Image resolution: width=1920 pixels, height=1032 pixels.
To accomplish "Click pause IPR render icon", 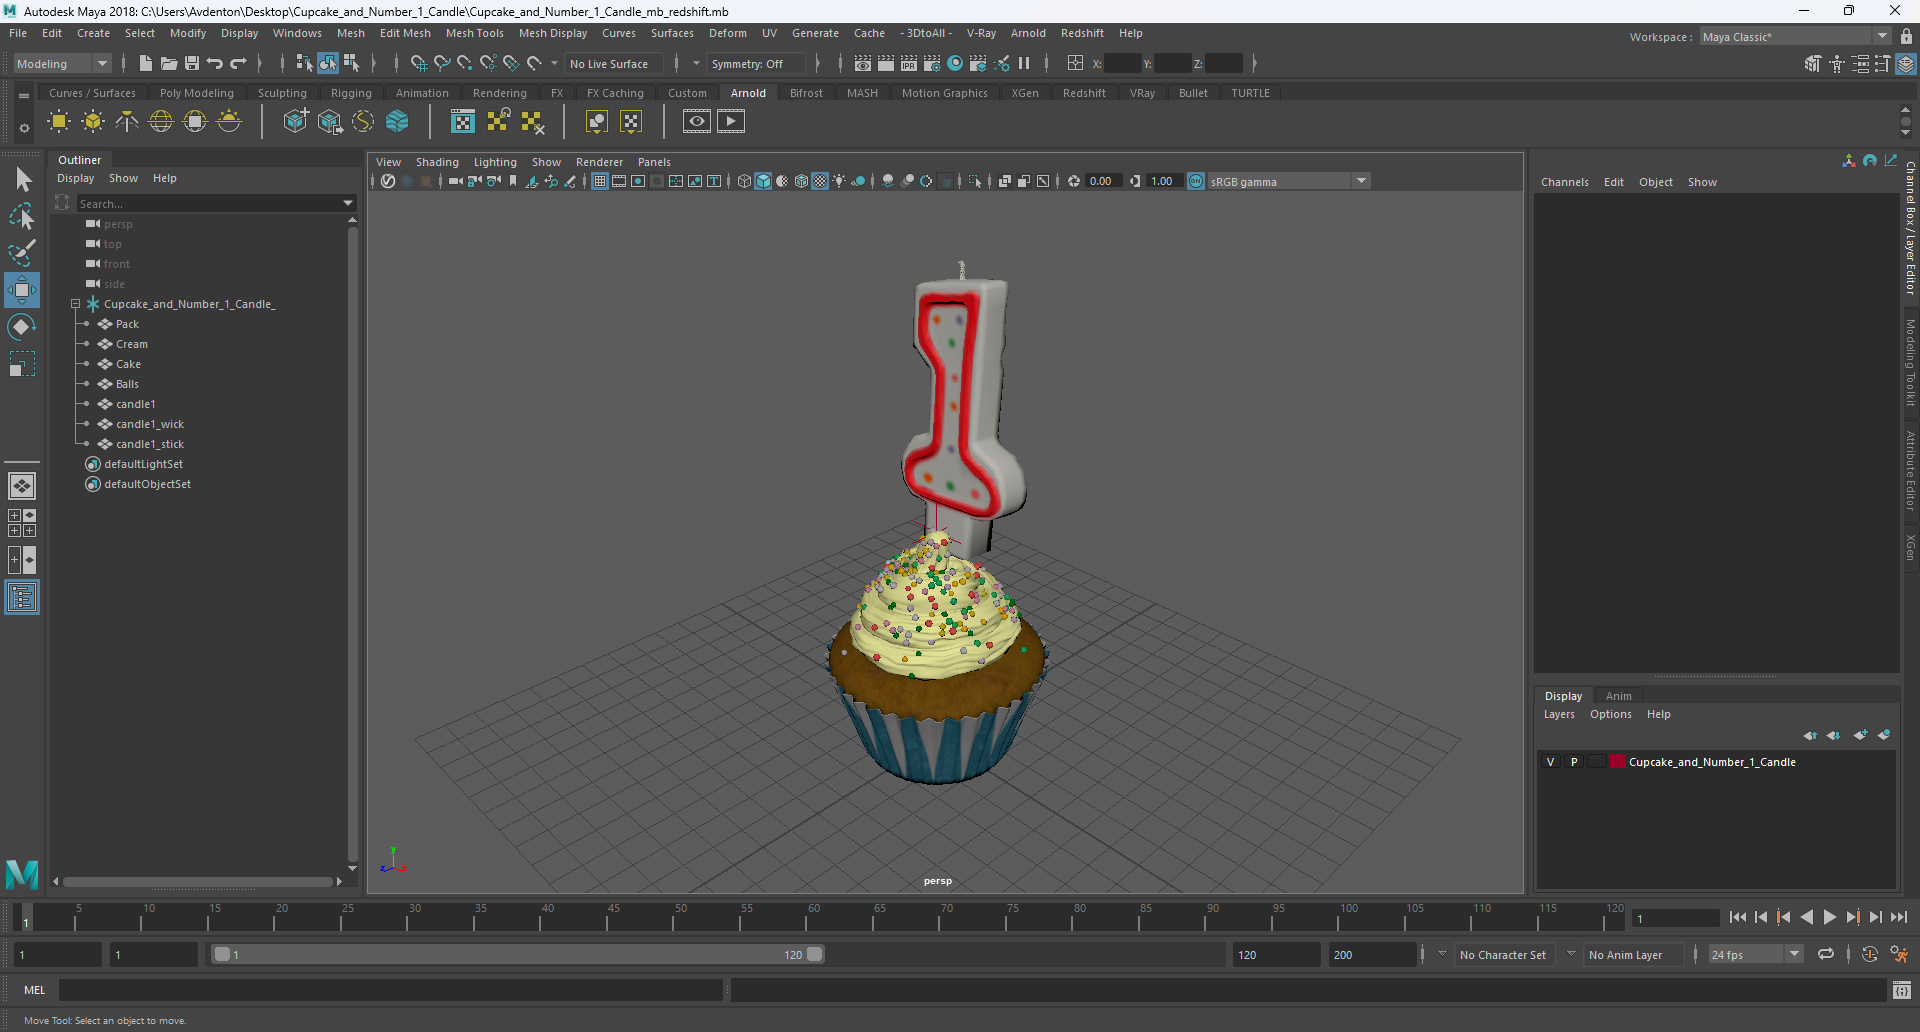I will pyautogui.click(x=1024, y=63).
